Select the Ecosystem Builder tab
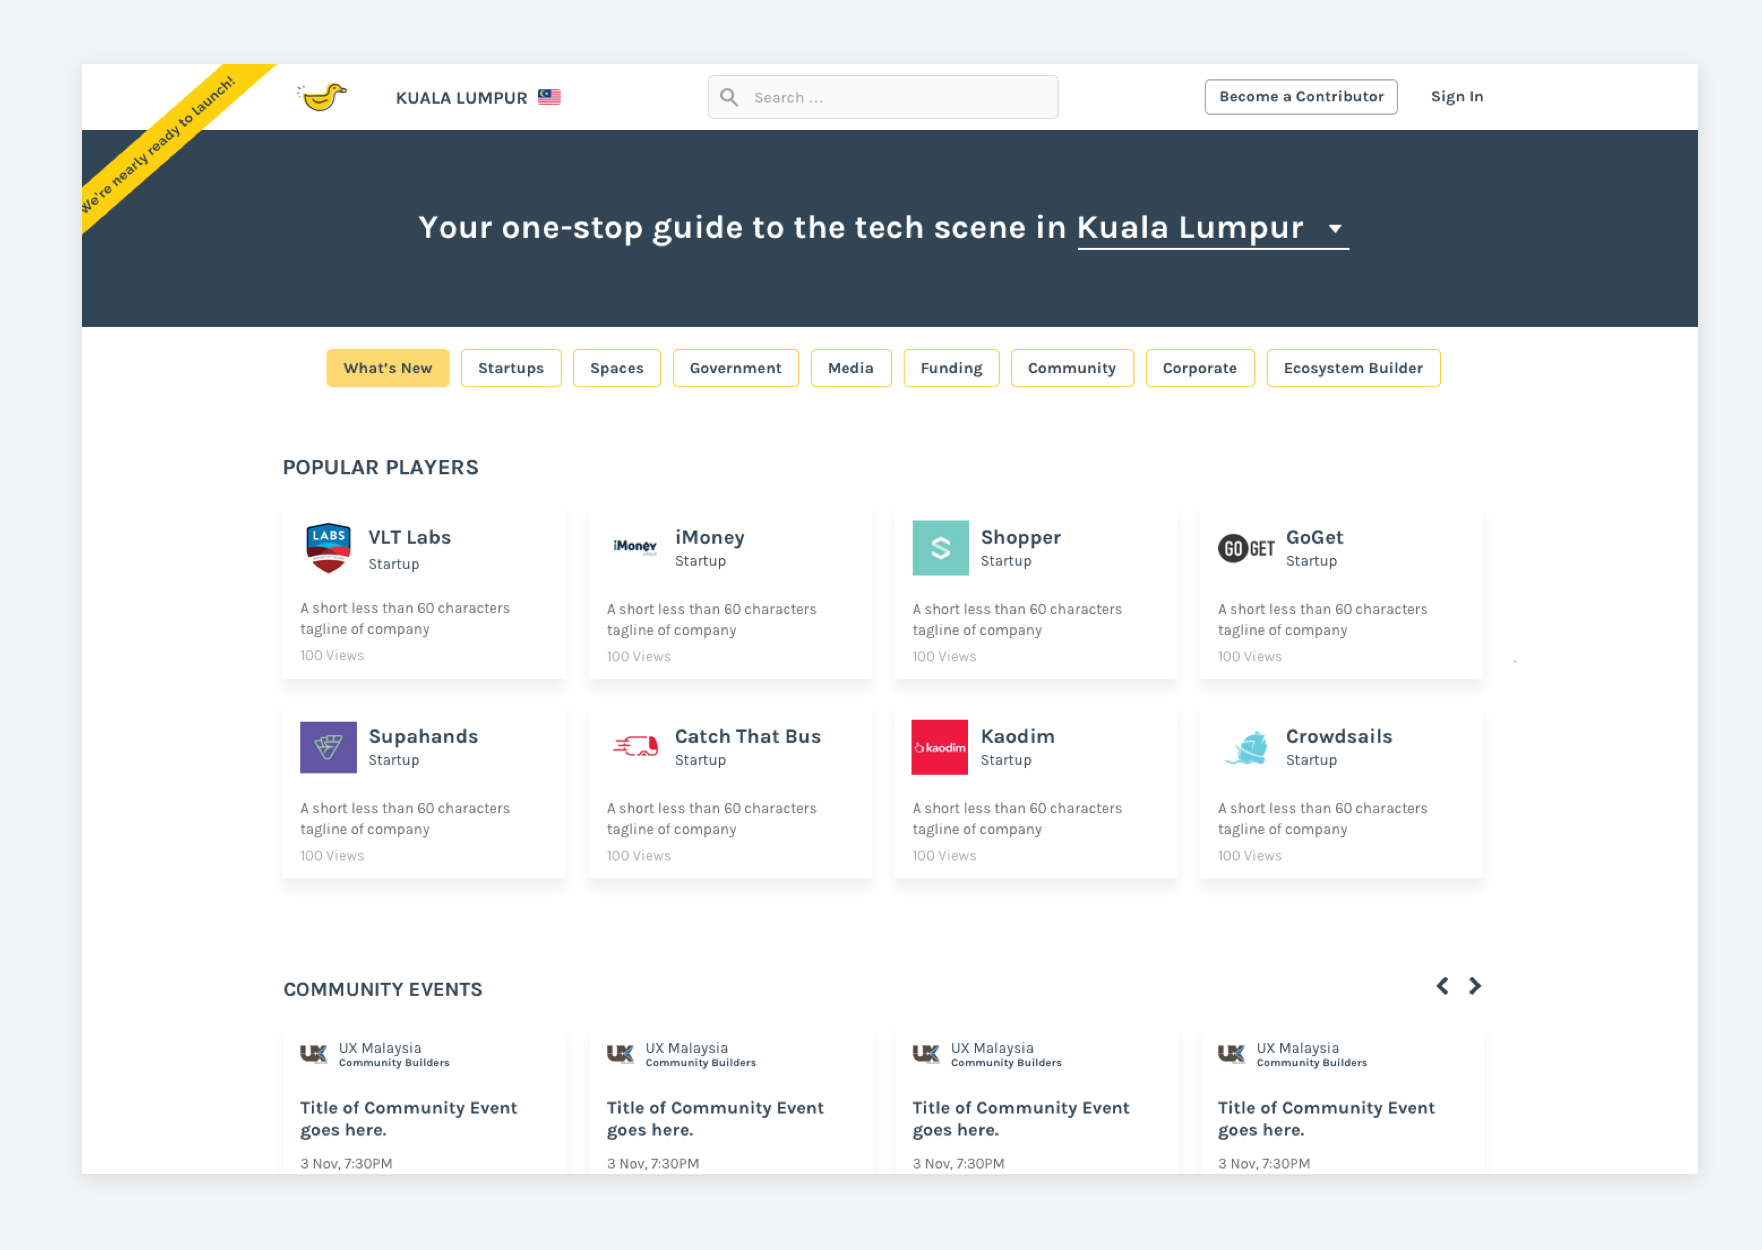1762x1250 pixels. [x=1354, y=368]
